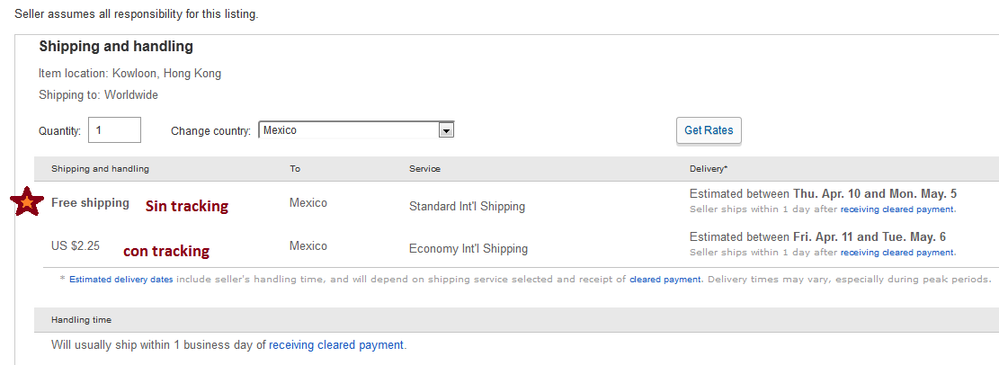Screen dimensions: 999x365
Task: Click the Service column header
Action: click(x=424, y=169)
